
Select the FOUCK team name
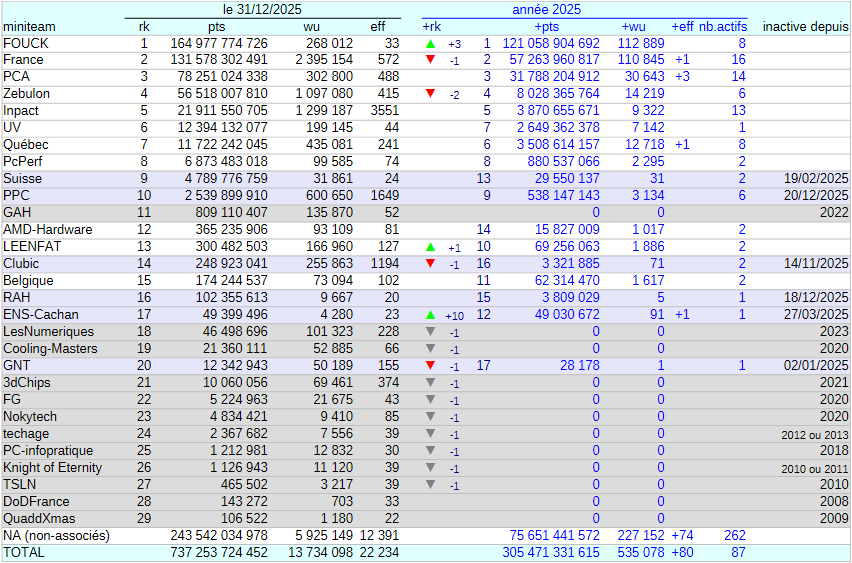pos(26,43)
